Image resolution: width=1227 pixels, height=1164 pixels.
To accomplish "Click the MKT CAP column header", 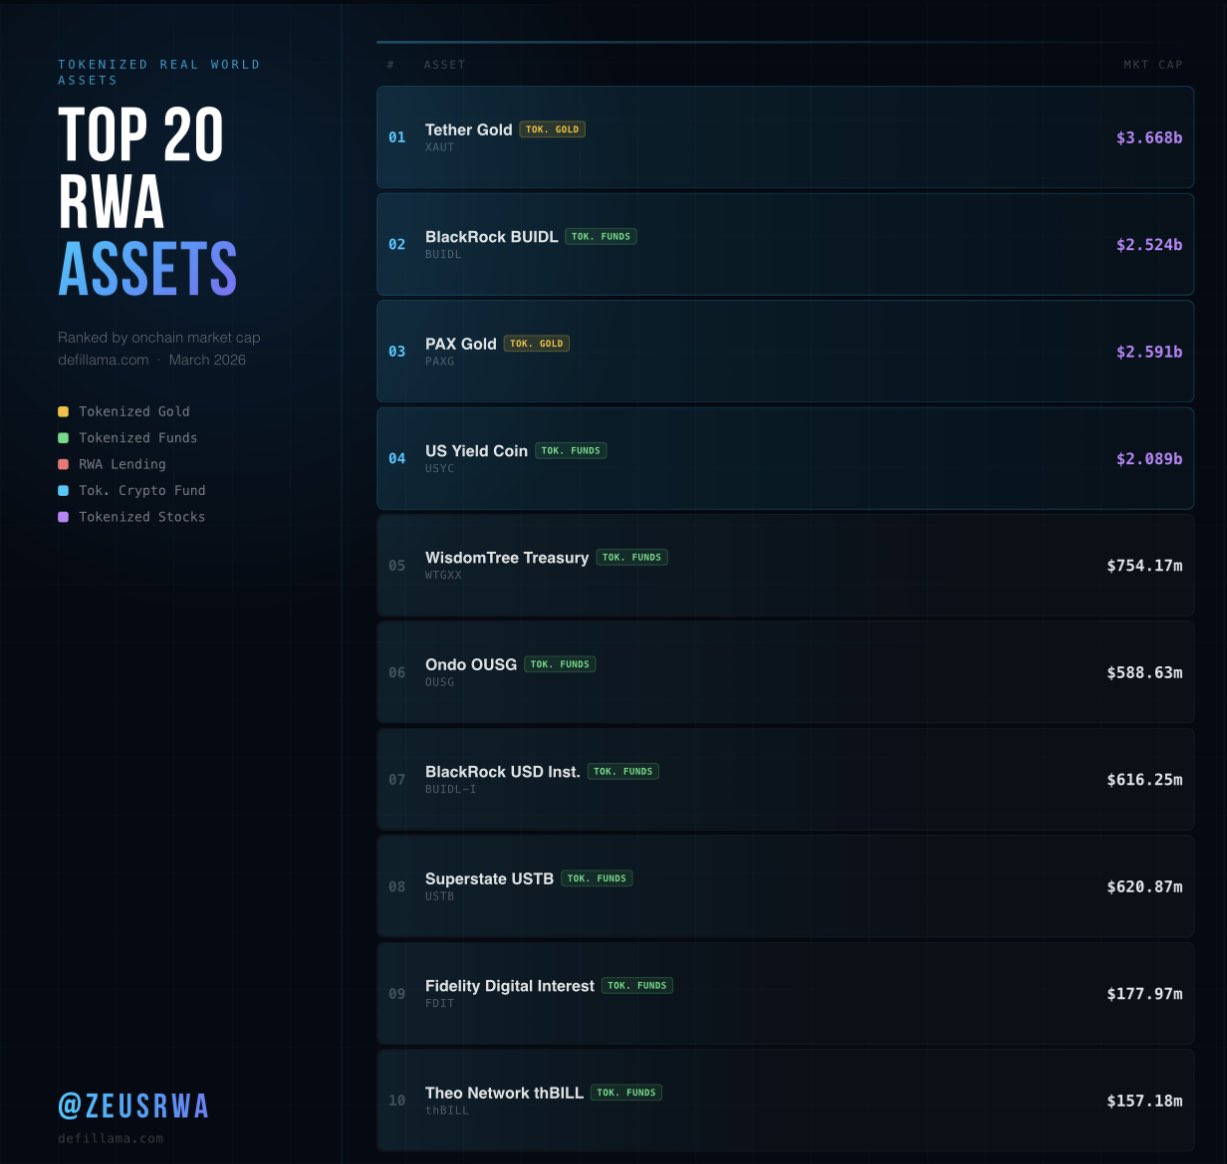I will pyautogui.click(x=1153, y=65).
